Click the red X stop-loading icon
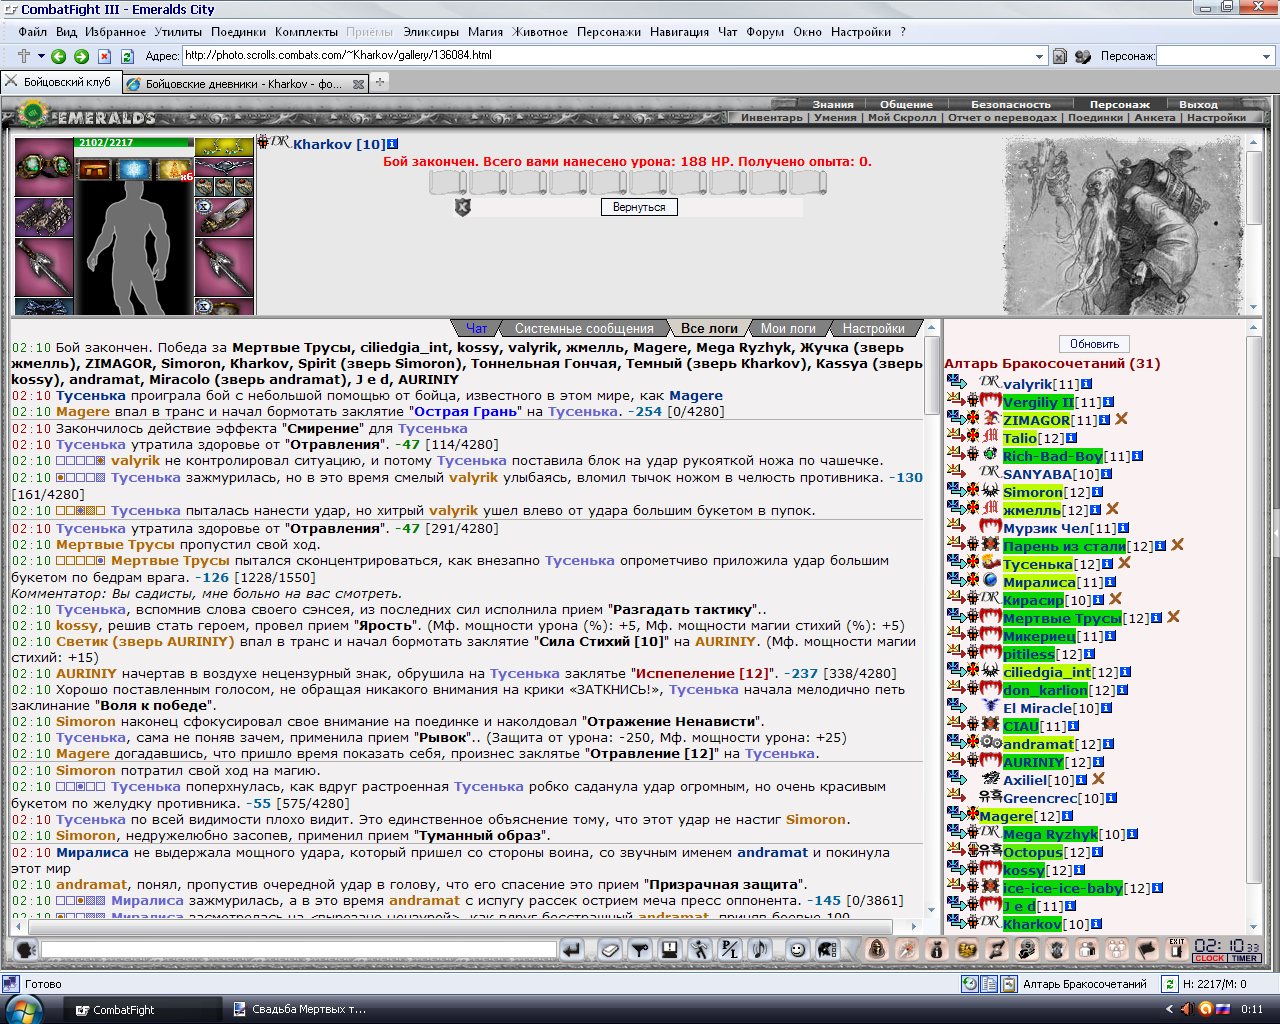 (x=104, y=56)
